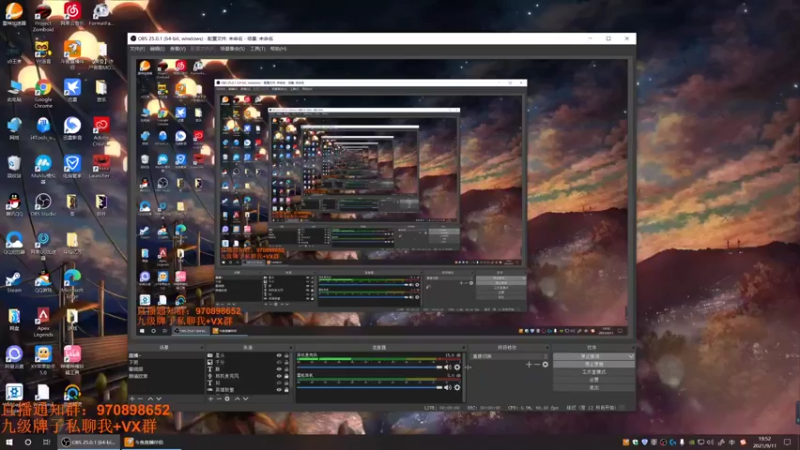Open the Windows Start menu
800x450 pixels.
(x=9, y=442)
